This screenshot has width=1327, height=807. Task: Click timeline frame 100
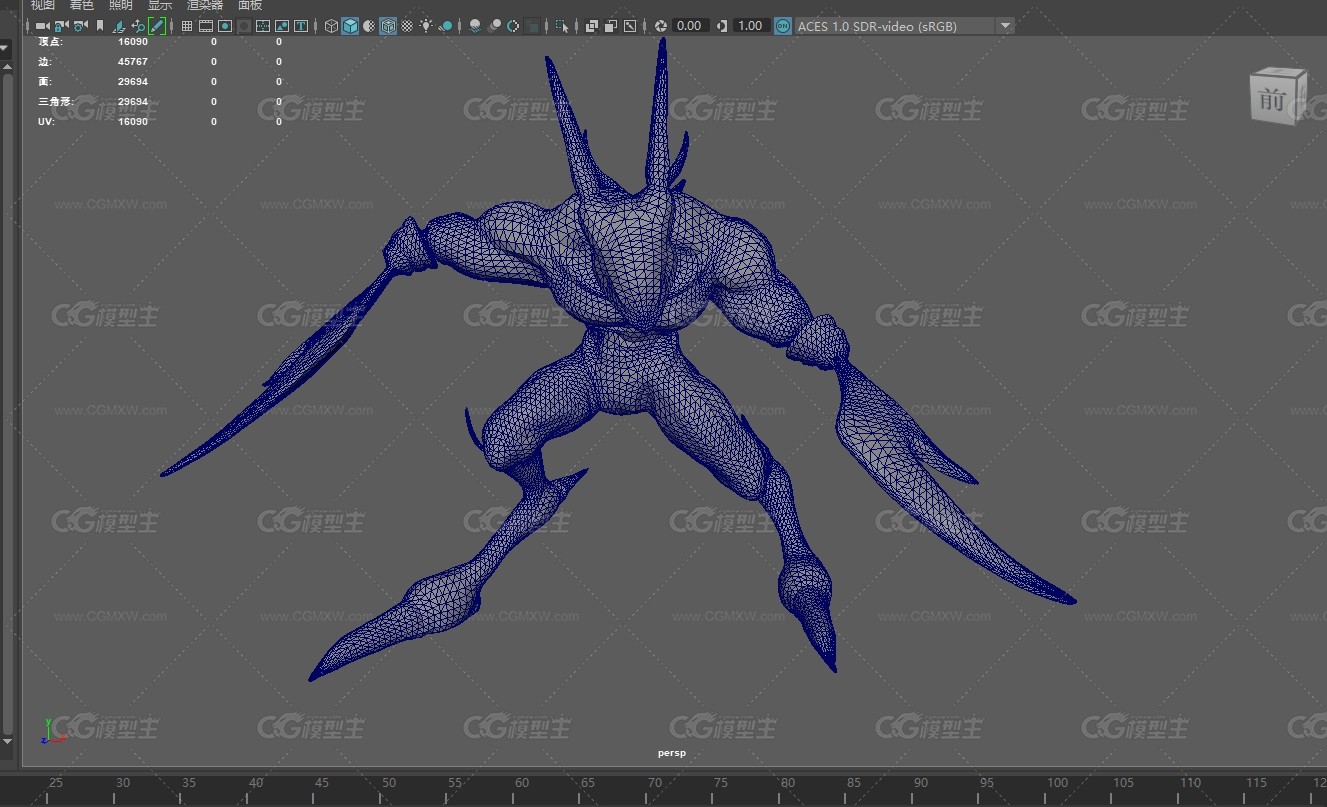click(1056, 783)
